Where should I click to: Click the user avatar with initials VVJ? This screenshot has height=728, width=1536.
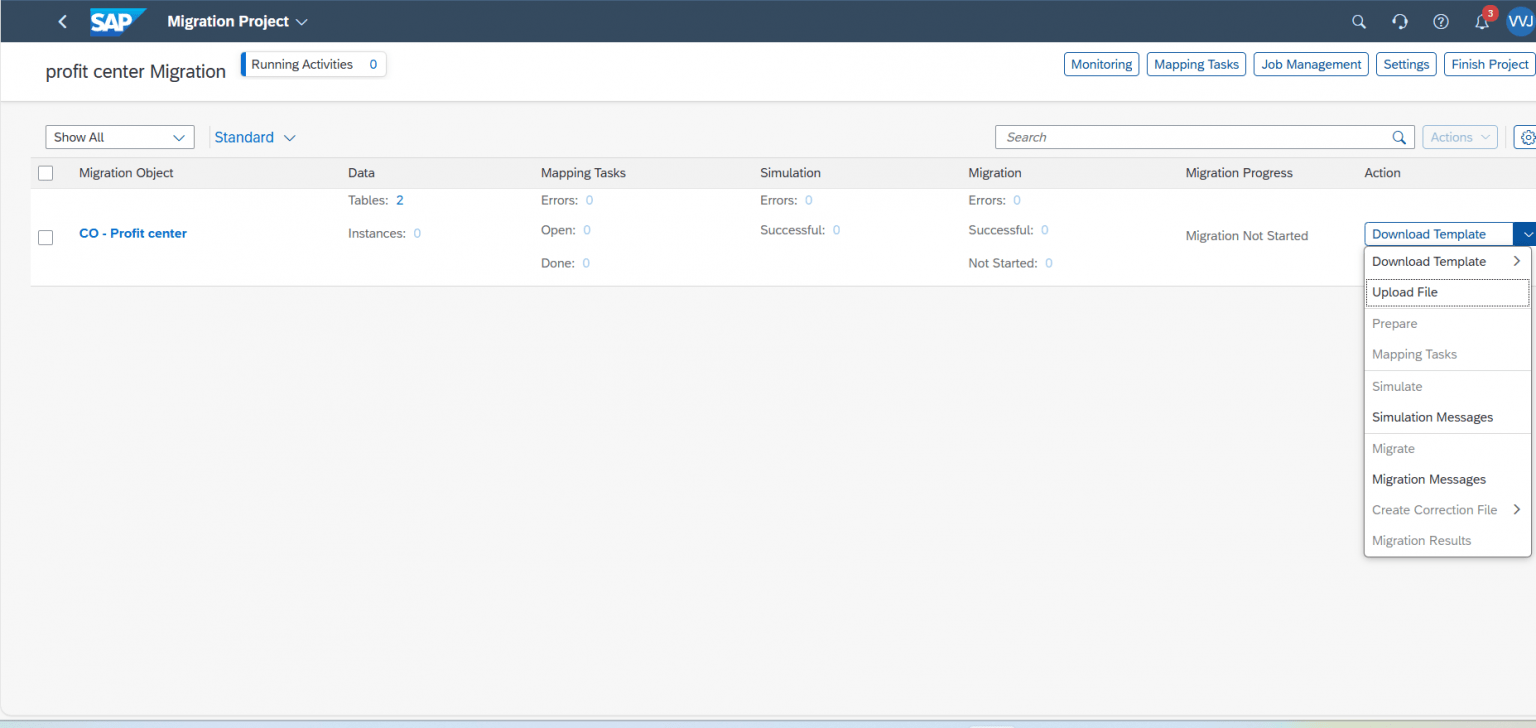(x=1520, y=21)
